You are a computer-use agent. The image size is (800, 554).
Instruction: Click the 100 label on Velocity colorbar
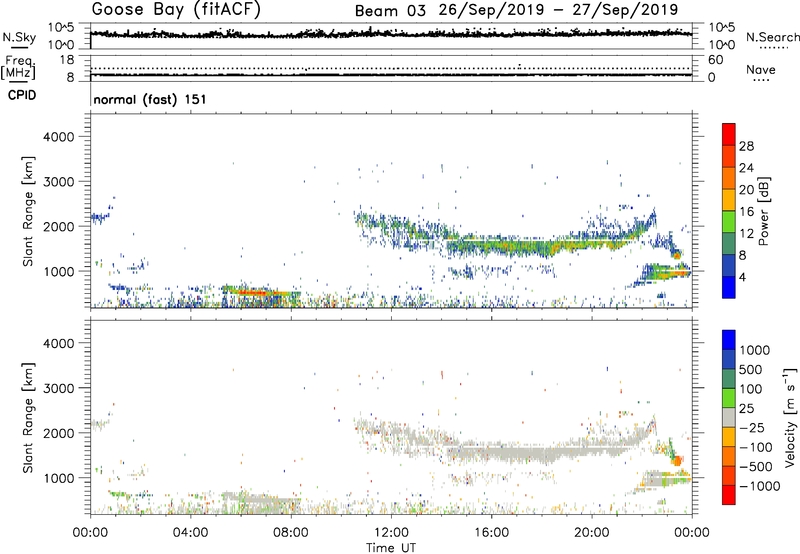pyautogui.click(x=751, y=389)
